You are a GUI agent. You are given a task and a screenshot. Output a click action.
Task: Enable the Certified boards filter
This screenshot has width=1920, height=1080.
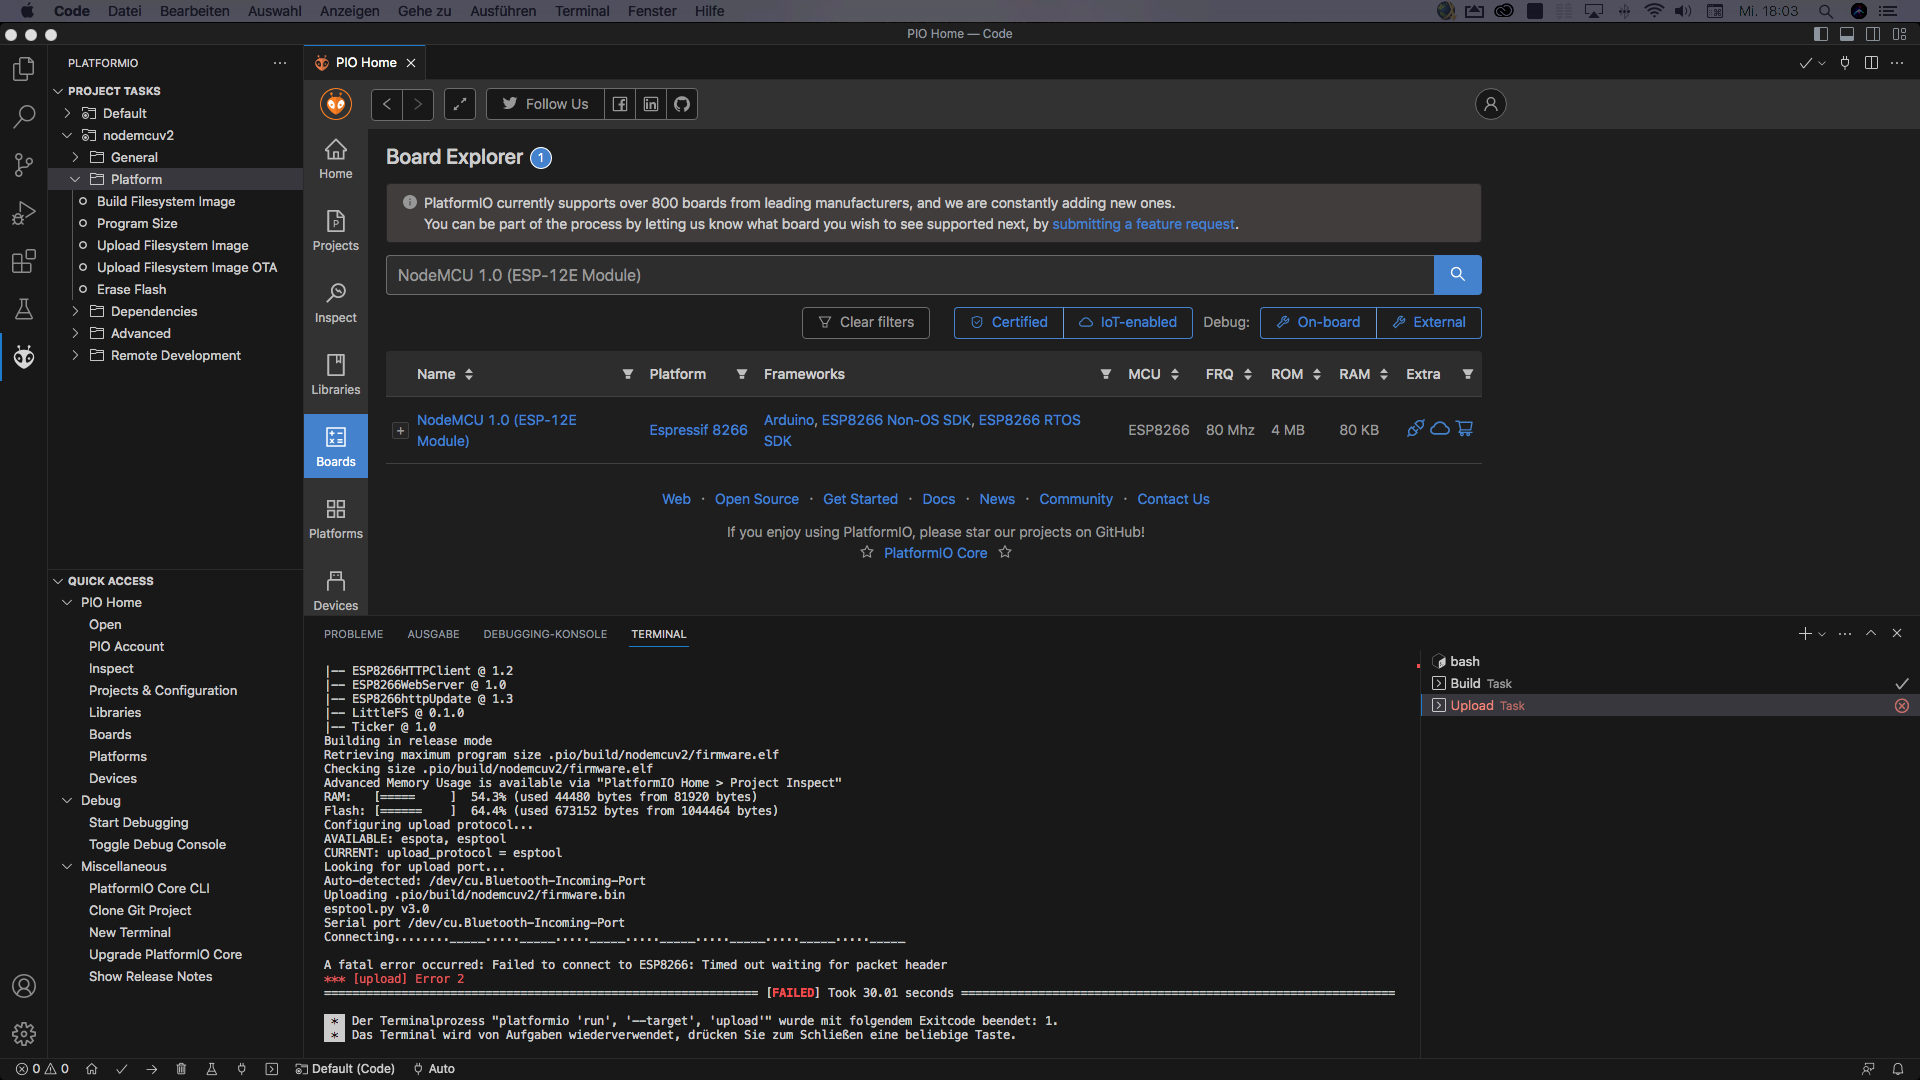coord(1008,322)
